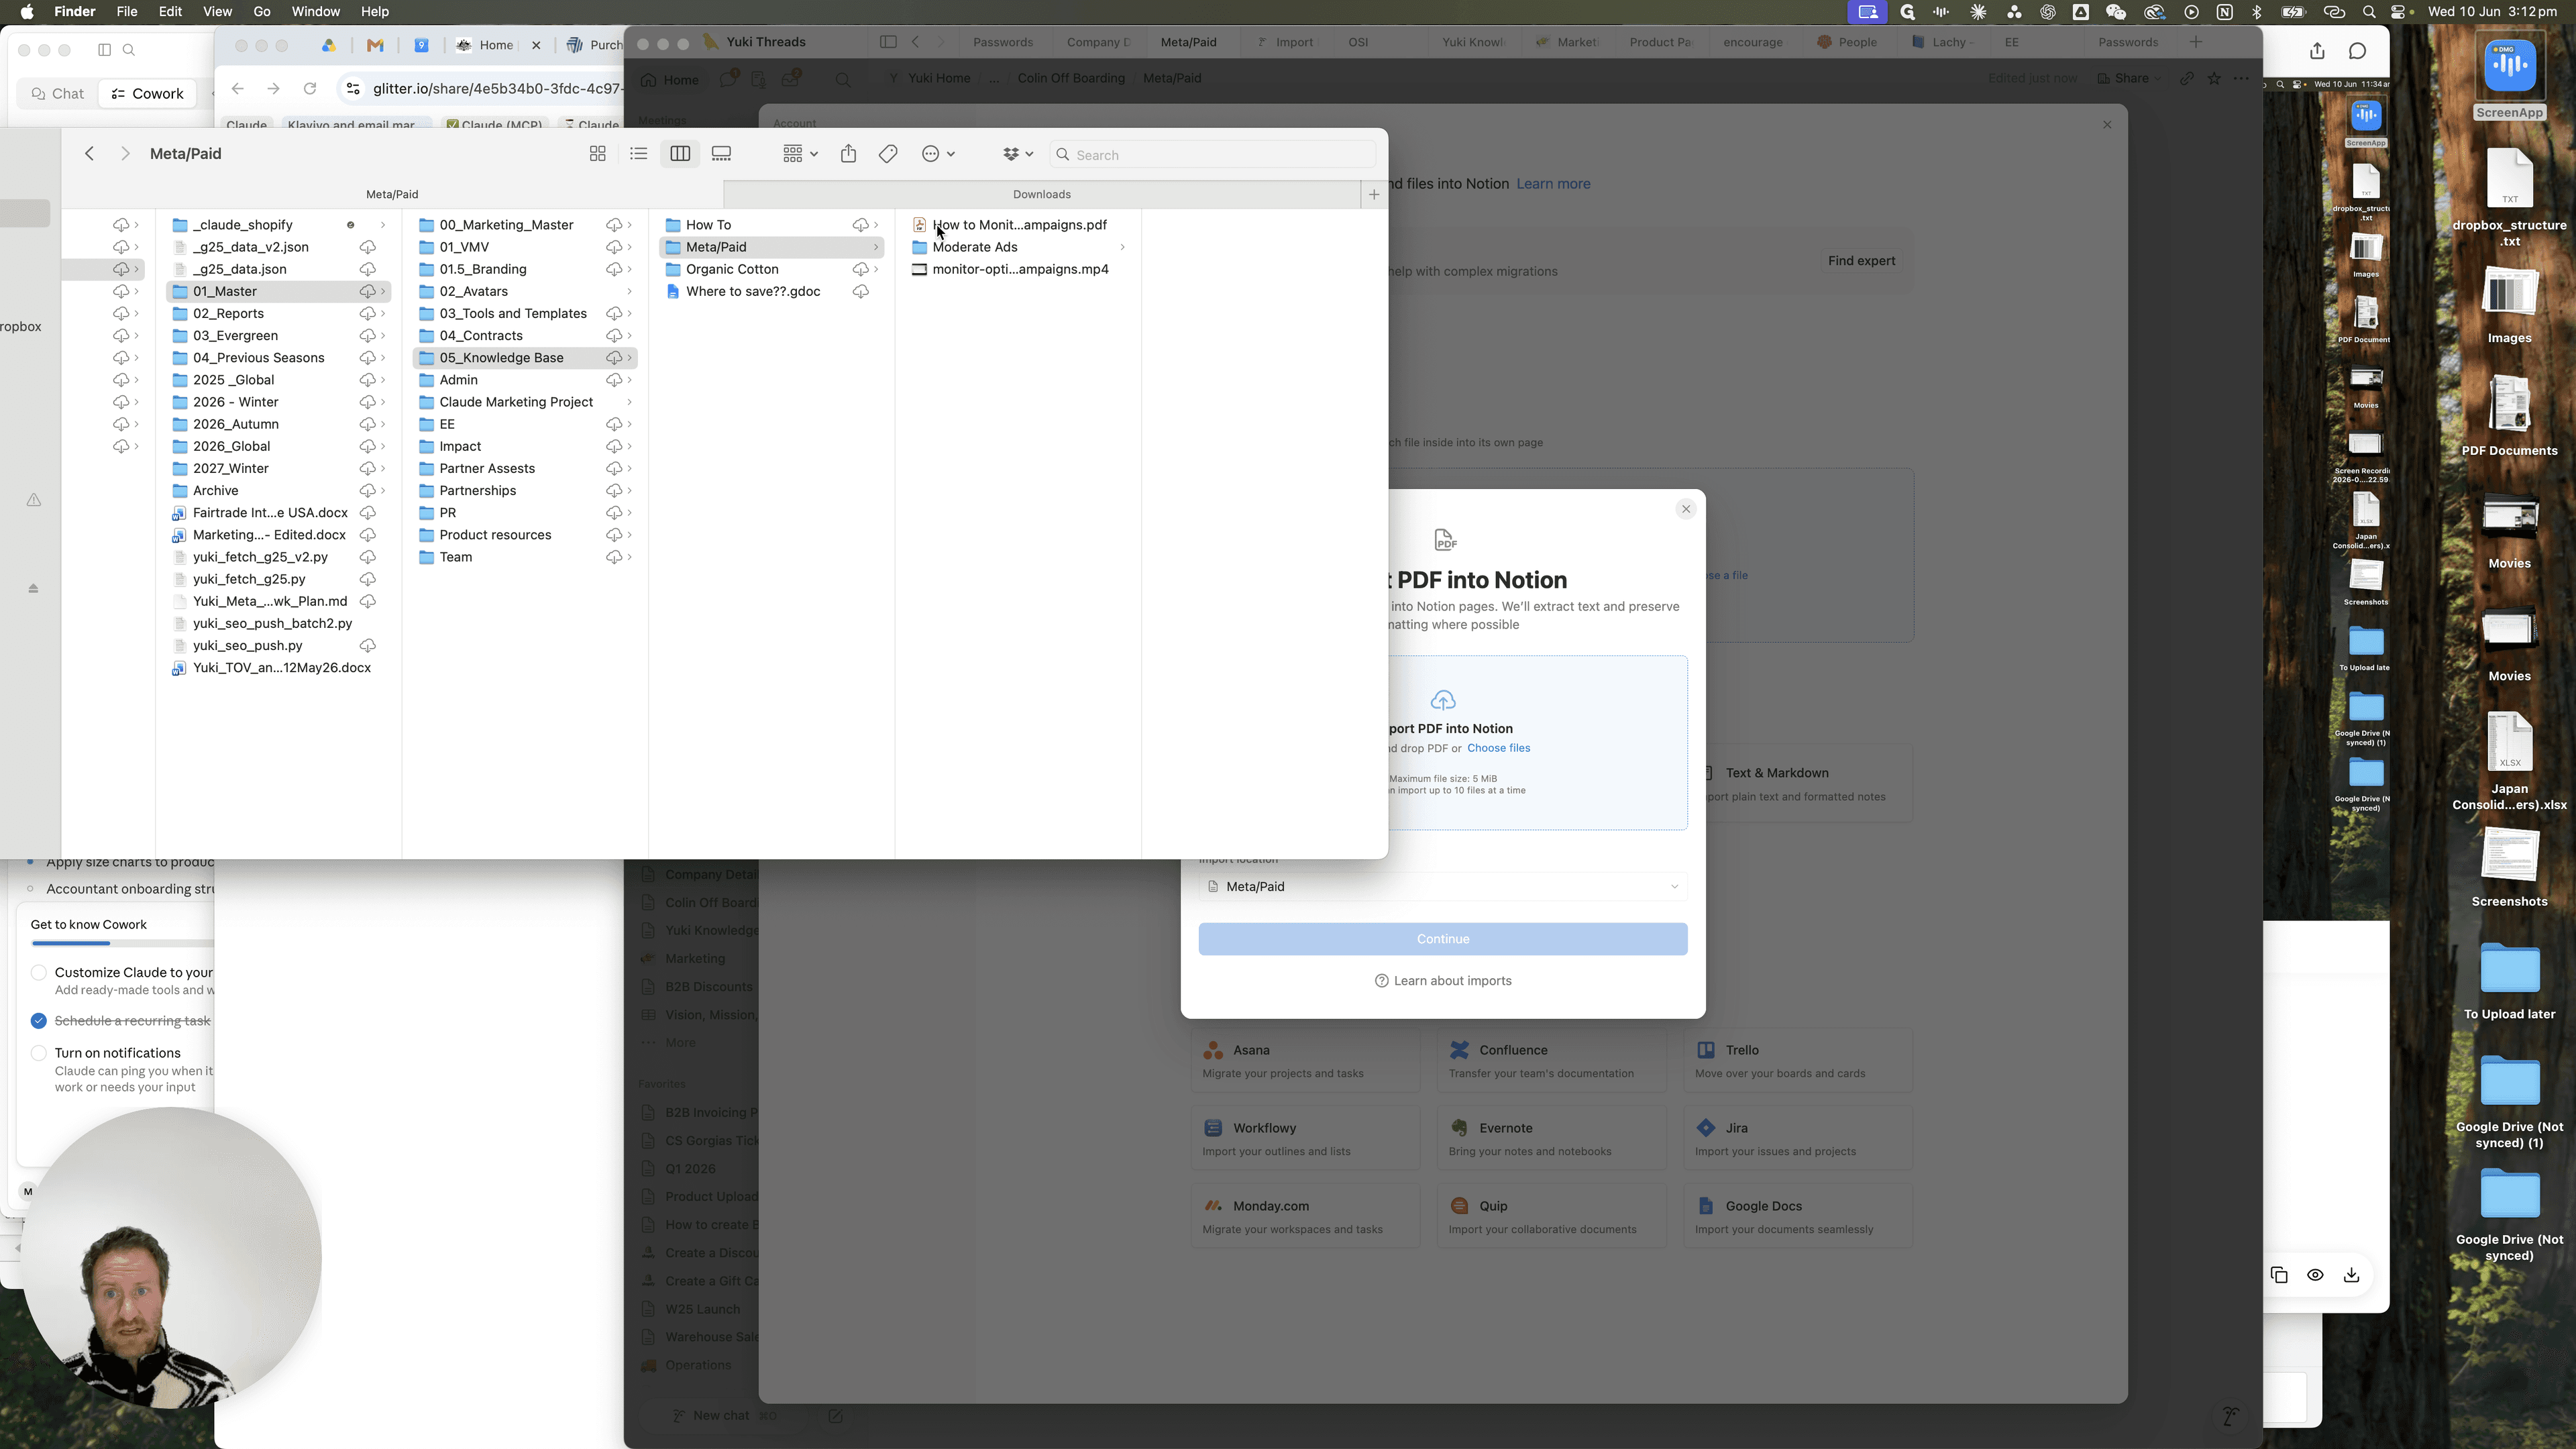The width and height of the screenshot is (2576, 1449).
Task: Download yuki_seo_push.py cloud icon
Action: (x=367, y=645)
